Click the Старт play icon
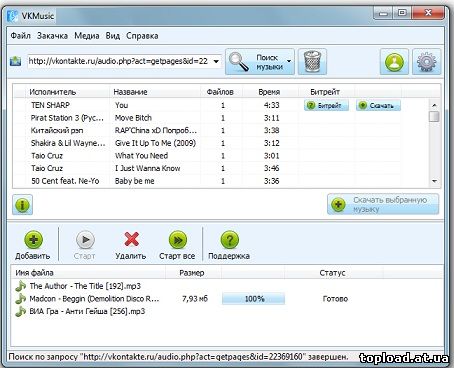 coord(85,239)
